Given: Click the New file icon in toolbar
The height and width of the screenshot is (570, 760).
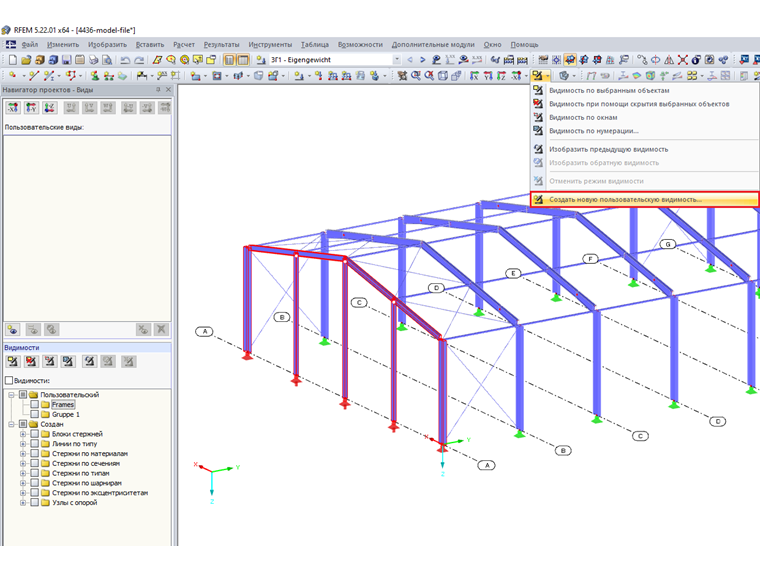Looking at the screenshot, I should (13, 60).
